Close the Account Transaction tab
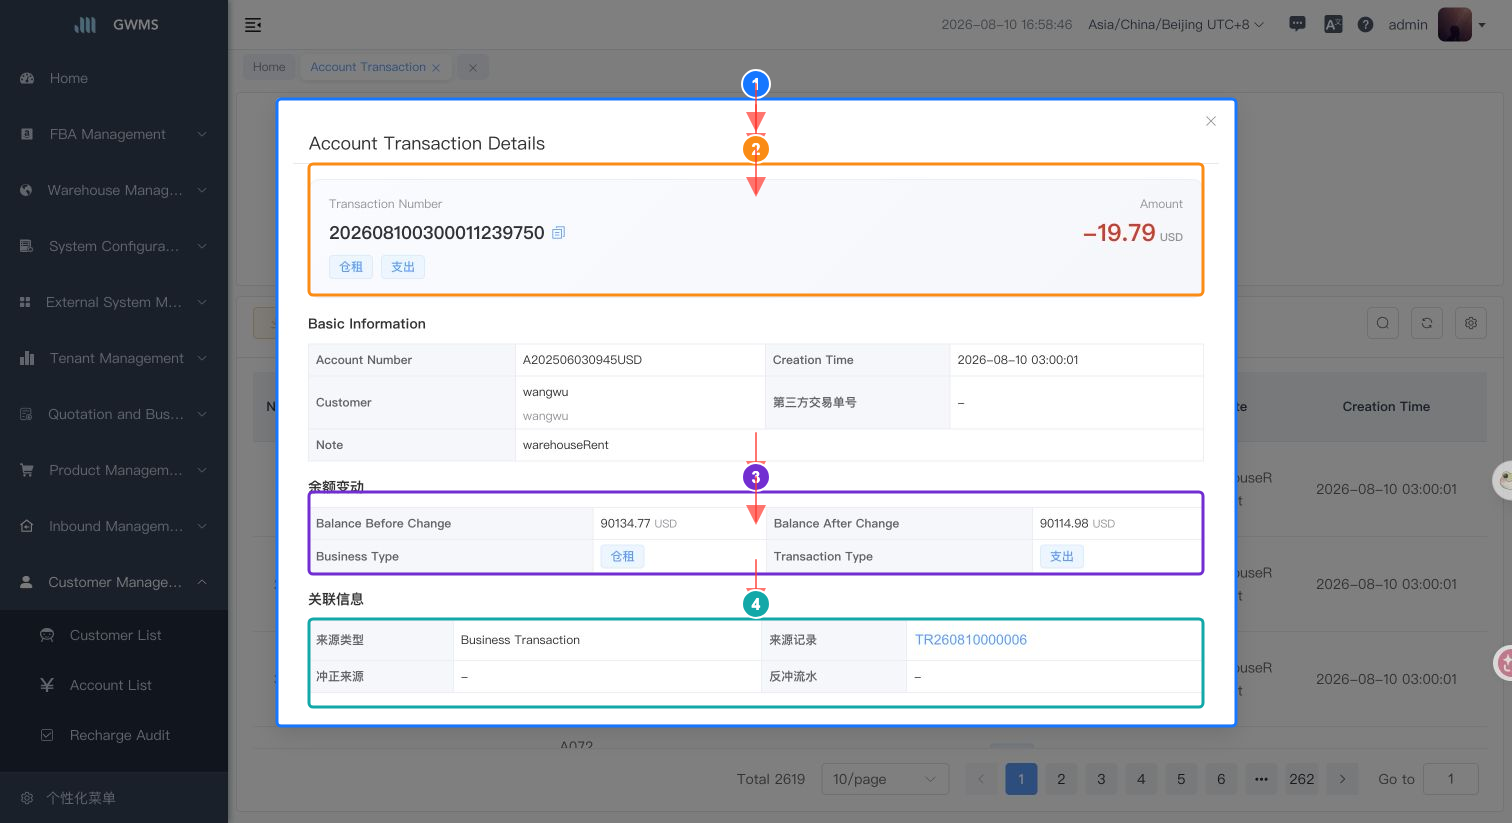1512x823 pixels. click(436, 68)
